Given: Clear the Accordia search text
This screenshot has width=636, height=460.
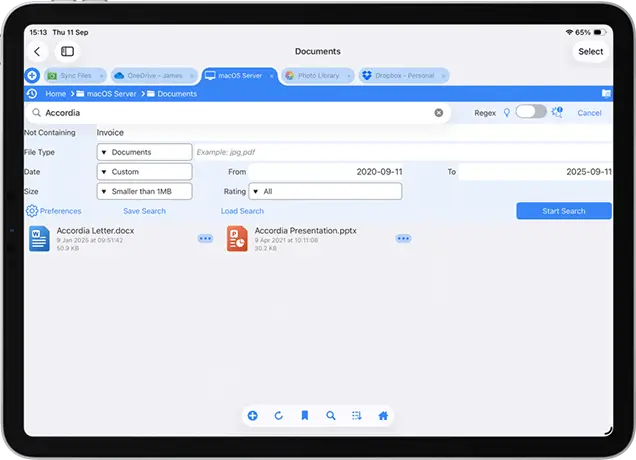Looking at the screenshot, I should click(x=438, y=113).
